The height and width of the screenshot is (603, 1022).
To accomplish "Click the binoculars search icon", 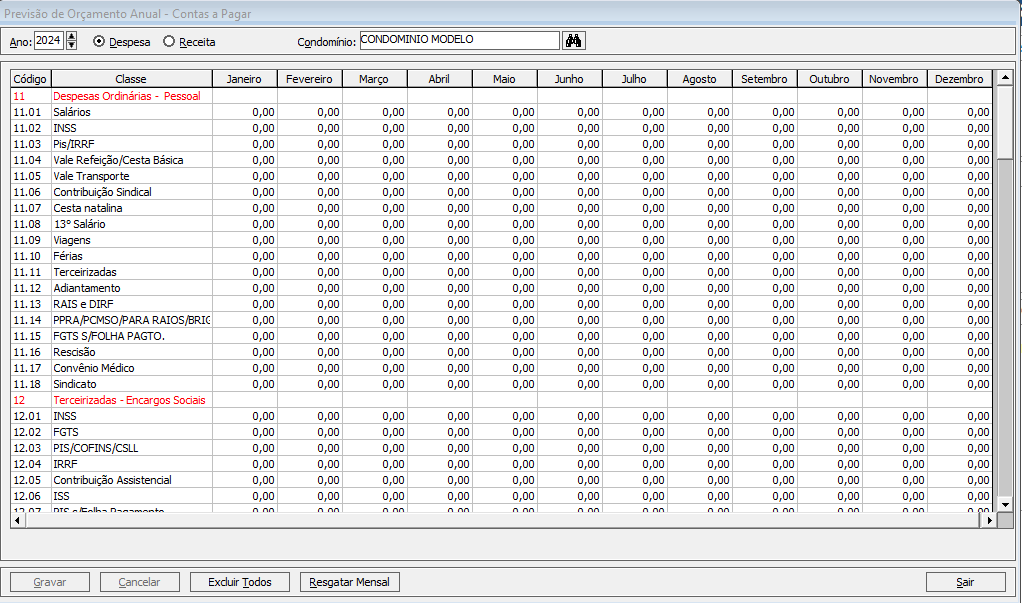I will 574,41.
